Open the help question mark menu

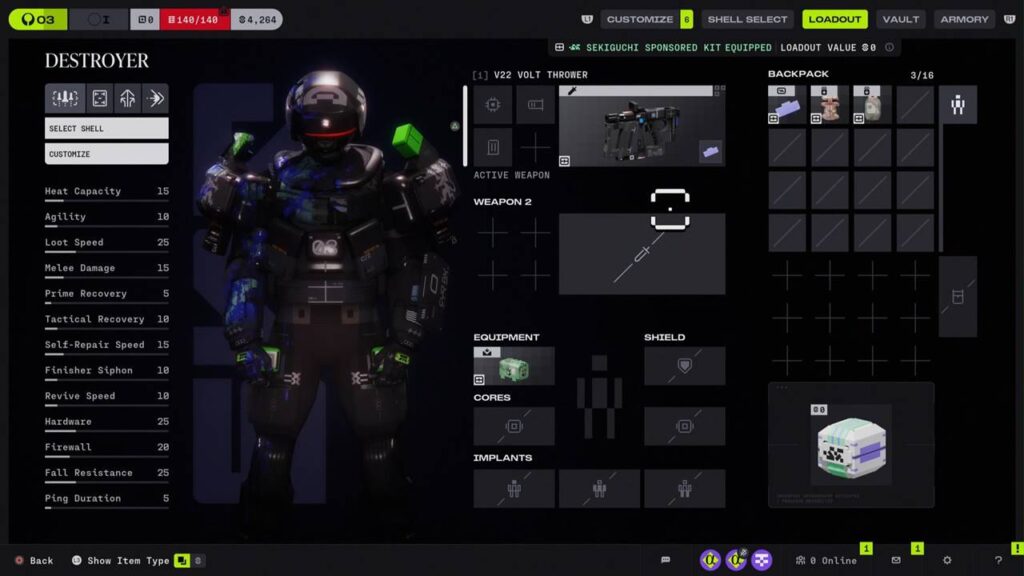point(998,560)
